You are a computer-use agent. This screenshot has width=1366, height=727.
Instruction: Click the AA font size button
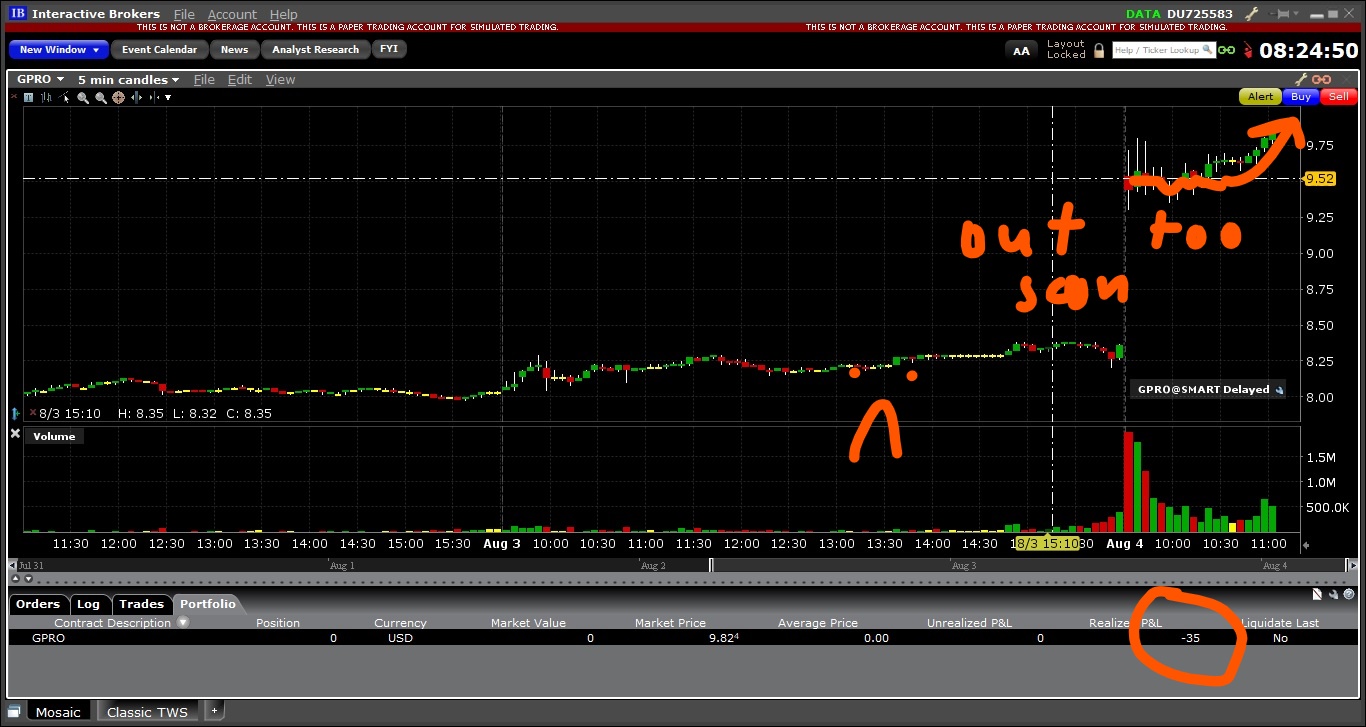click(x=1021, y=50)
